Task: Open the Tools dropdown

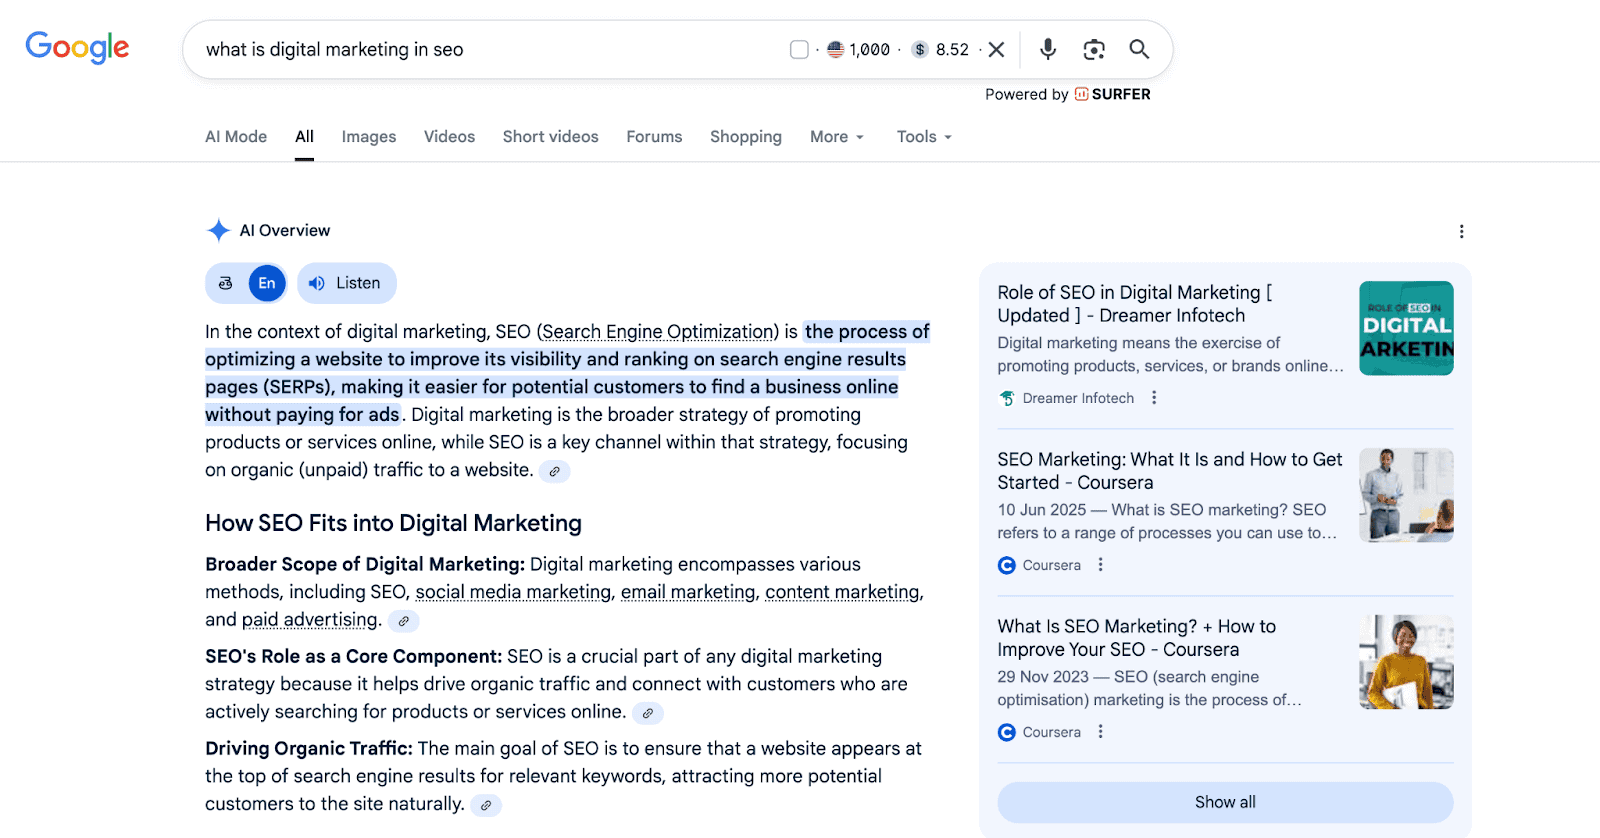Action: [923, 137]
